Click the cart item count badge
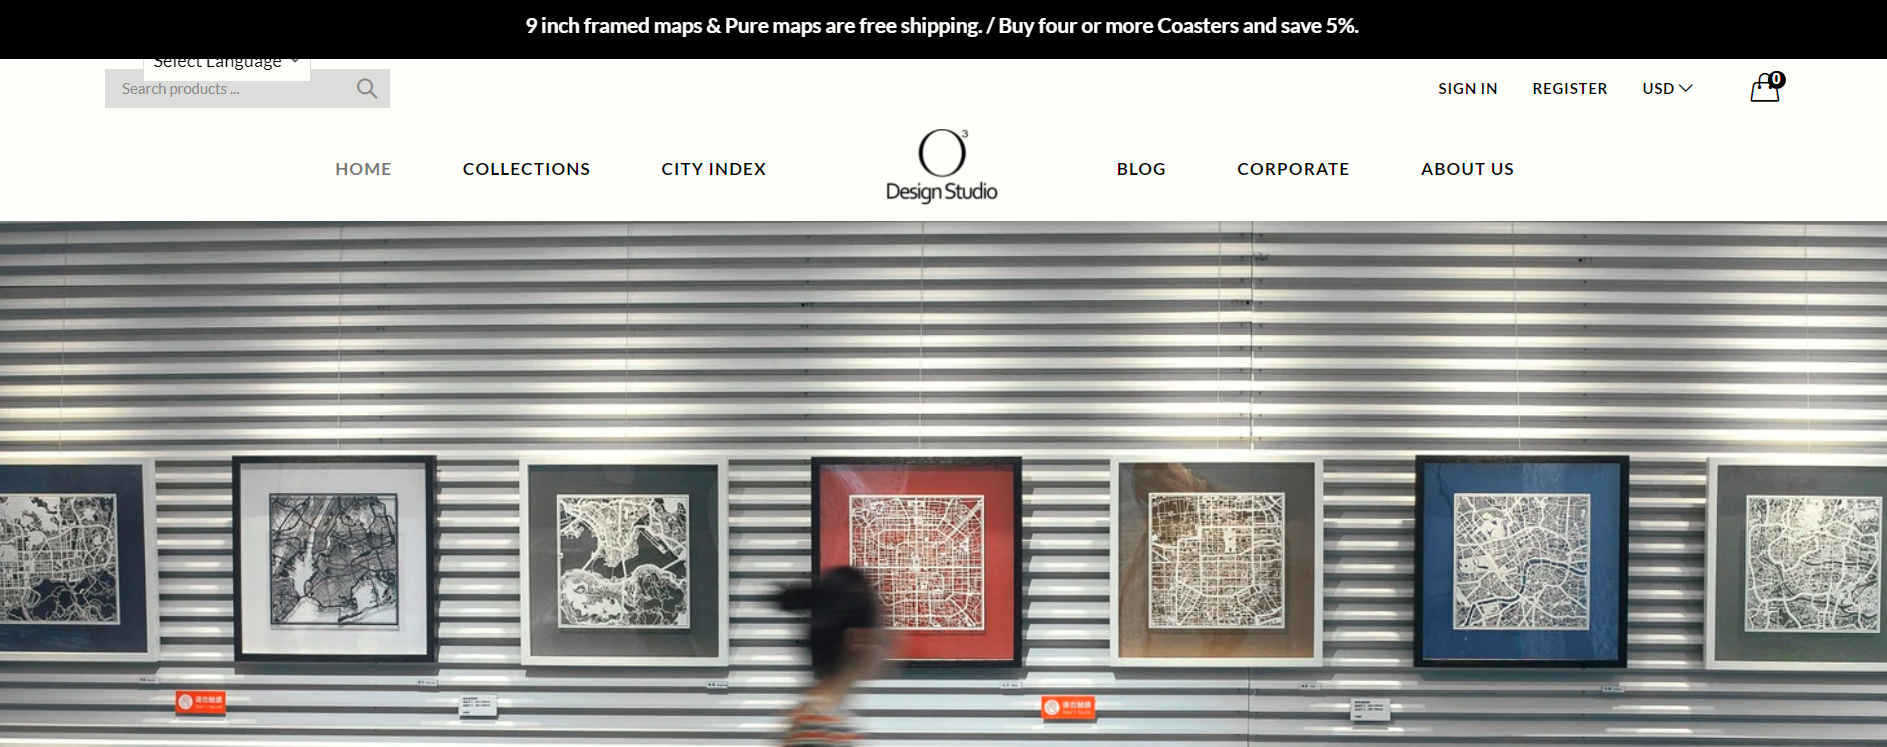This screenshot has width=1887, height=747. point(1776,79)
